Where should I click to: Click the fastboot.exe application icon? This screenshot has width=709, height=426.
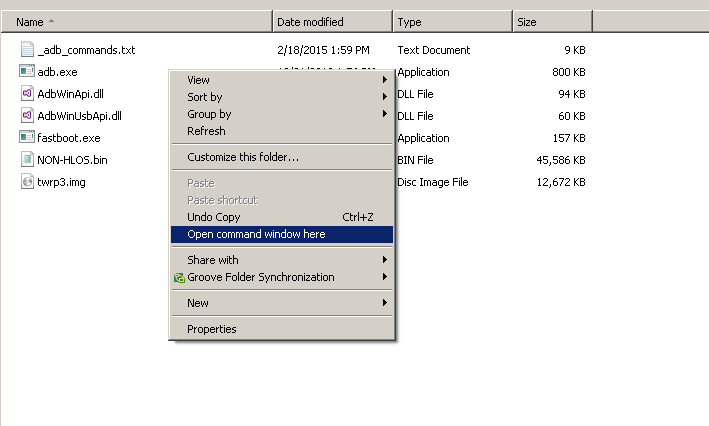(x=28, y=138)
